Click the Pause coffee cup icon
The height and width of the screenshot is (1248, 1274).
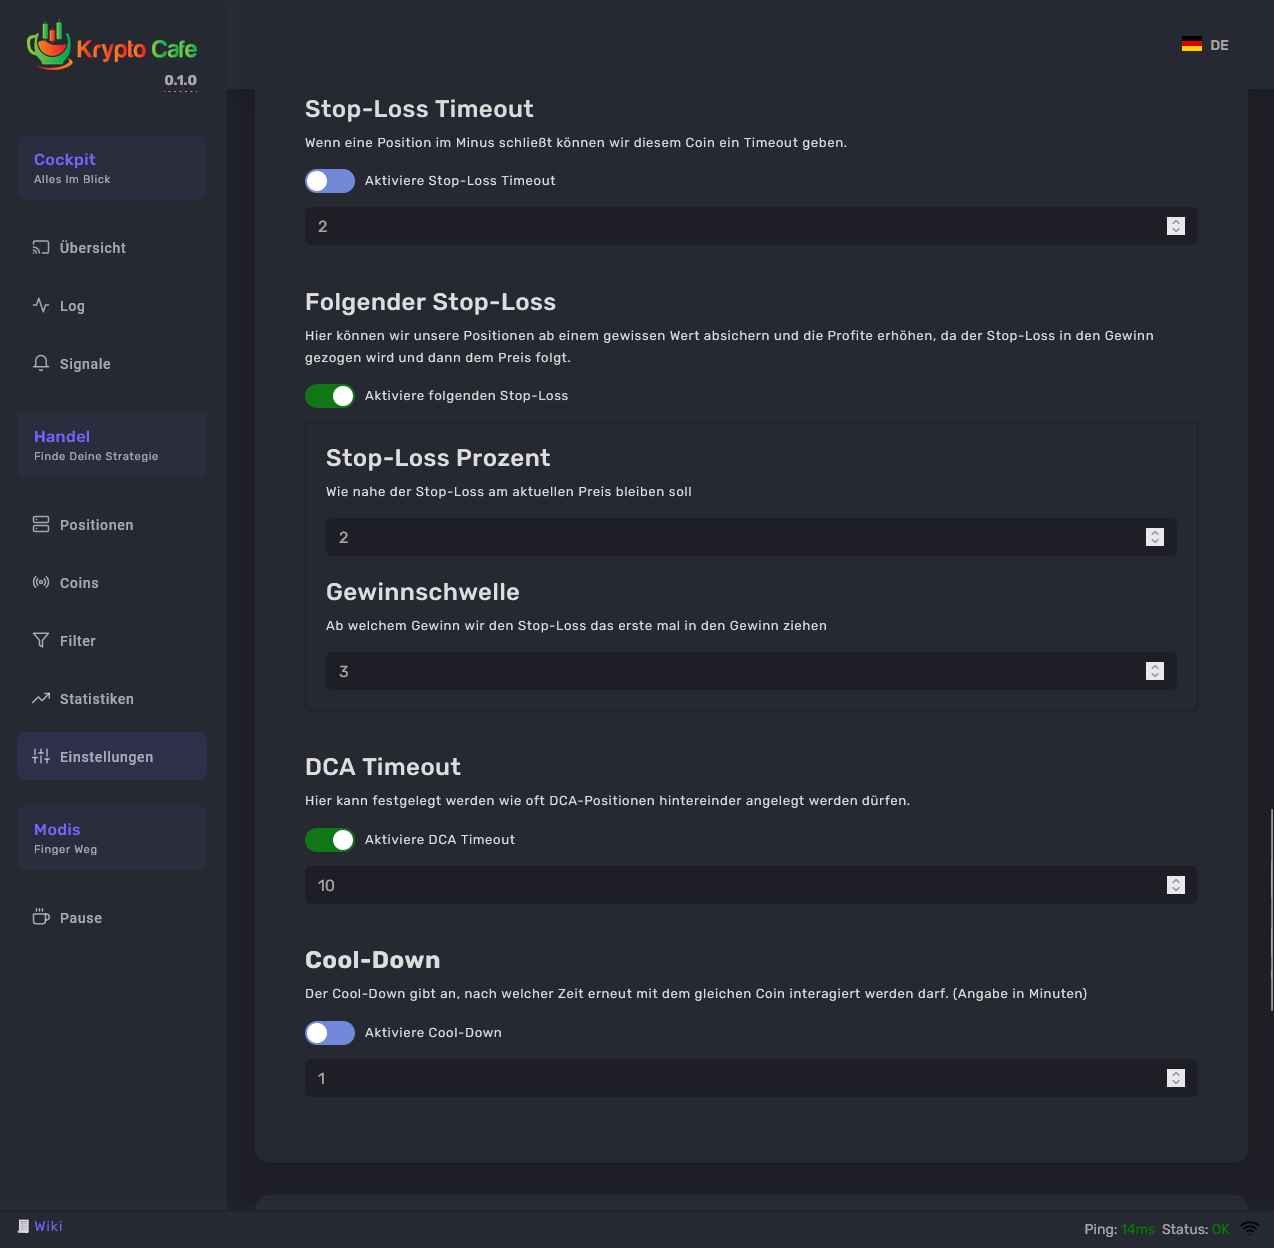point(41,918)
